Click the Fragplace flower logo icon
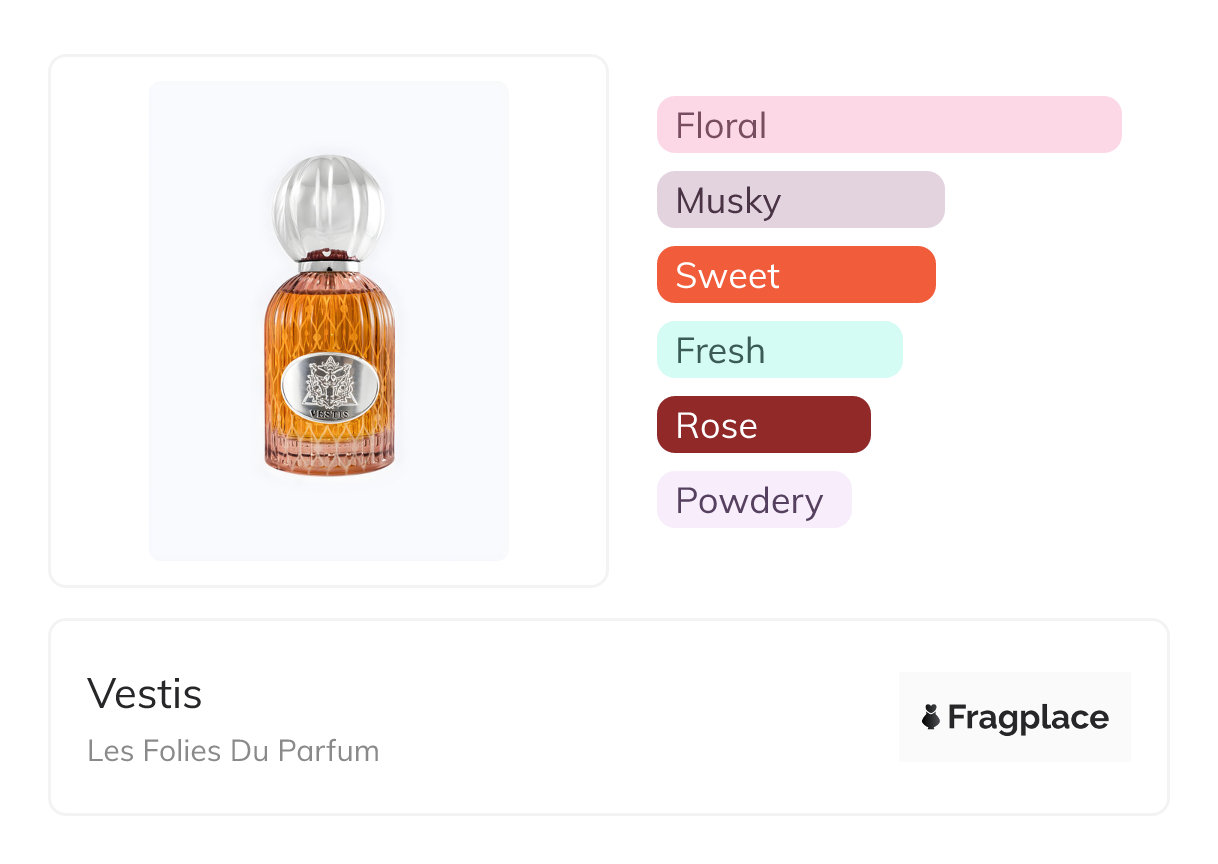The image size is (1218, 864). (x=931, y=717)
